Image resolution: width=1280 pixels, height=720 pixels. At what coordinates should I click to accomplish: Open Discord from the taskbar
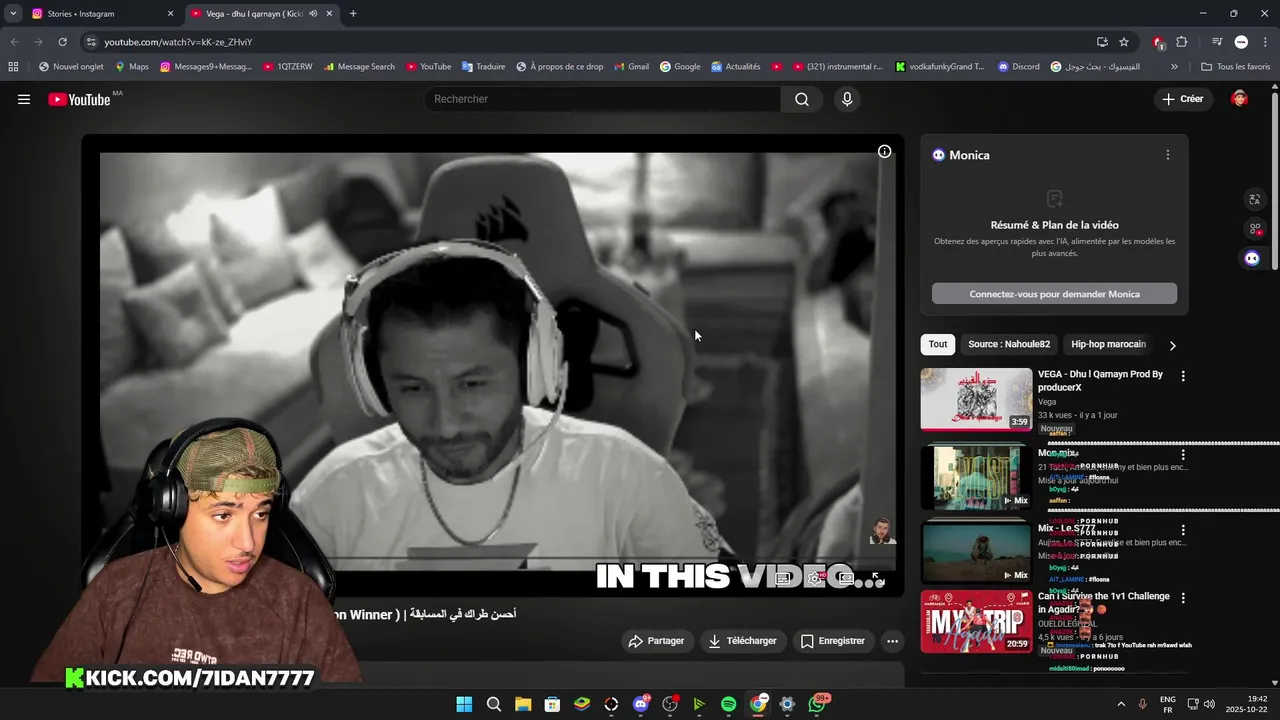pyautogui.click(x=641, y=704)
